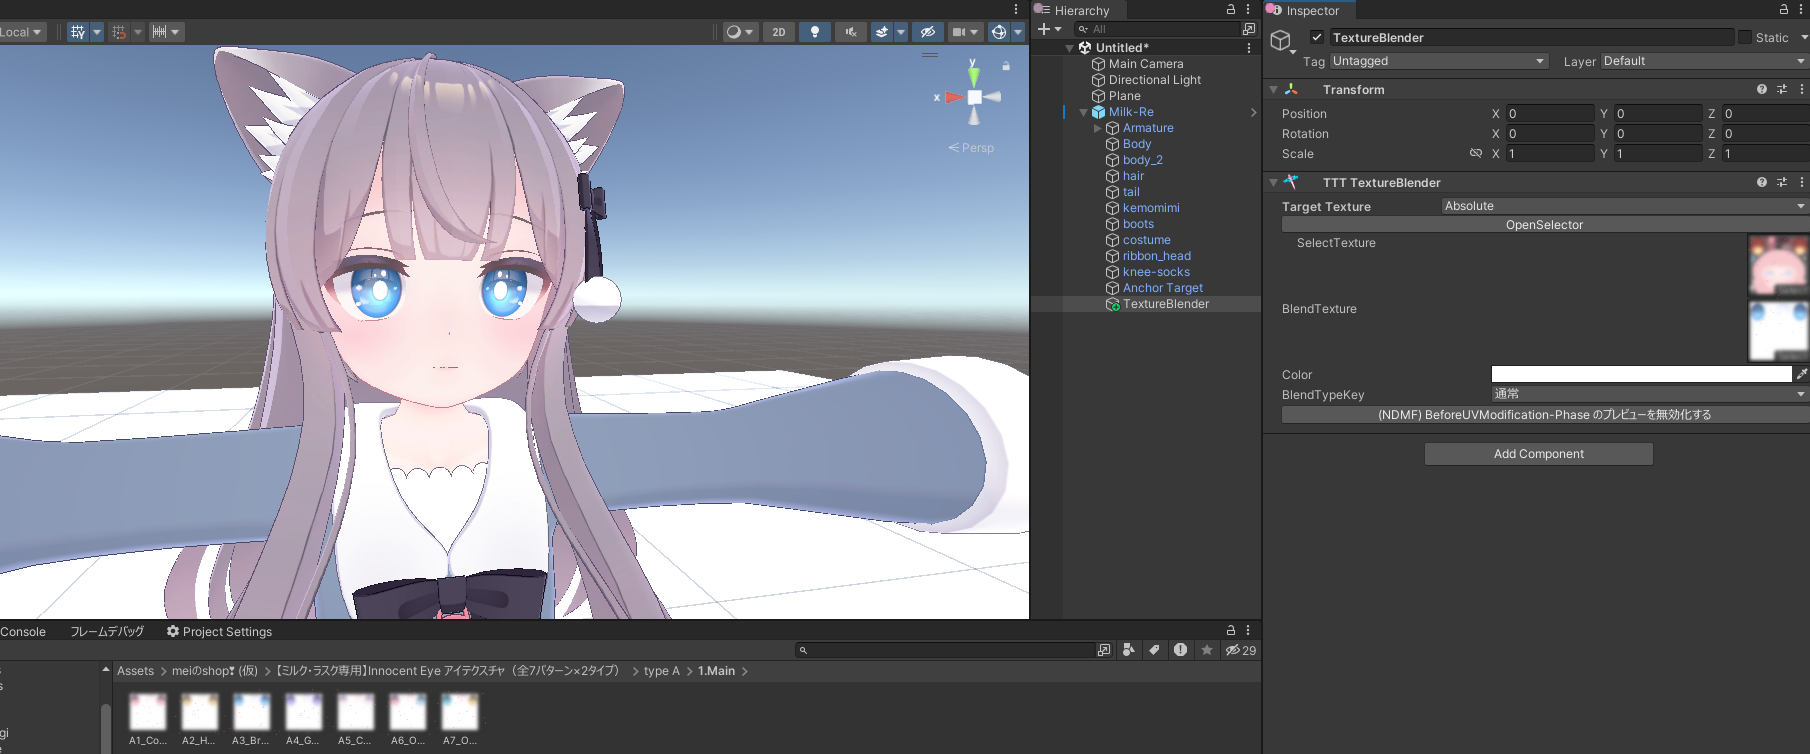Filter project assets by label tag icon

pos(1154,650)
